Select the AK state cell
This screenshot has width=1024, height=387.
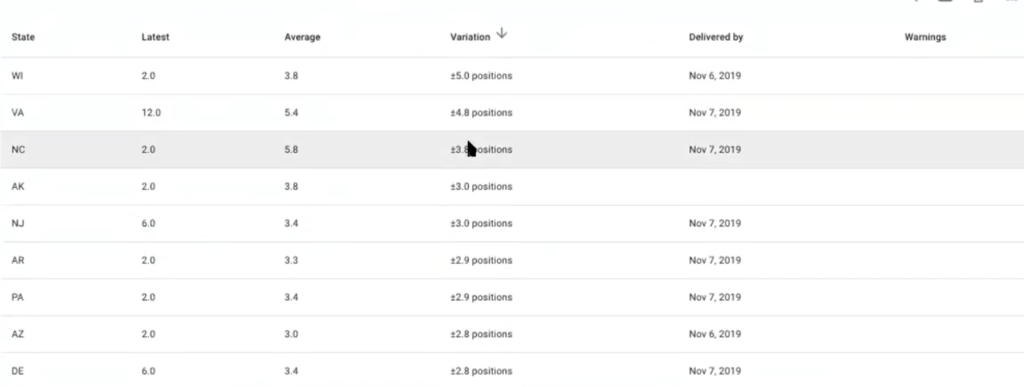18,187
